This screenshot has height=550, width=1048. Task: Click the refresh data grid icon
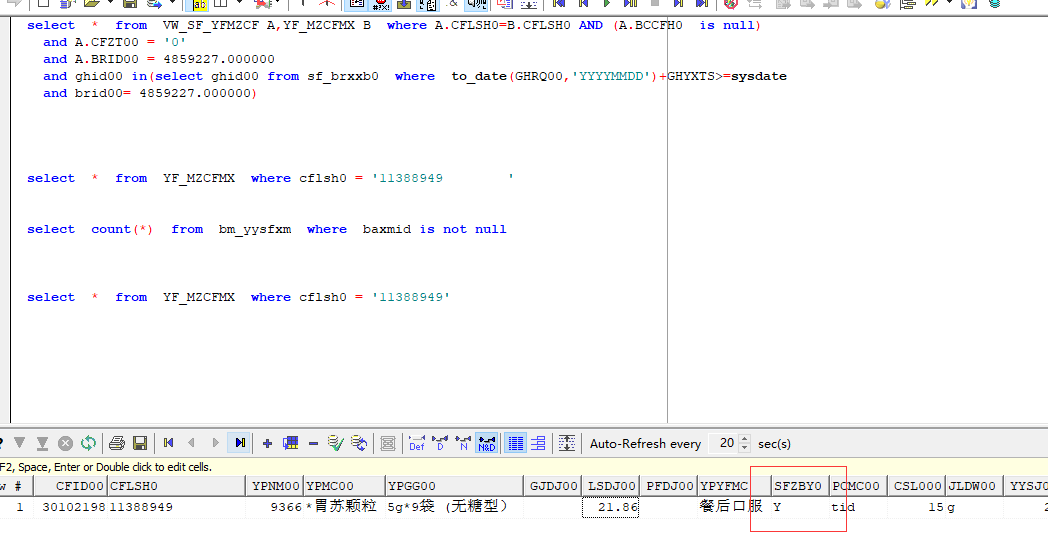[x=88, y=443]
